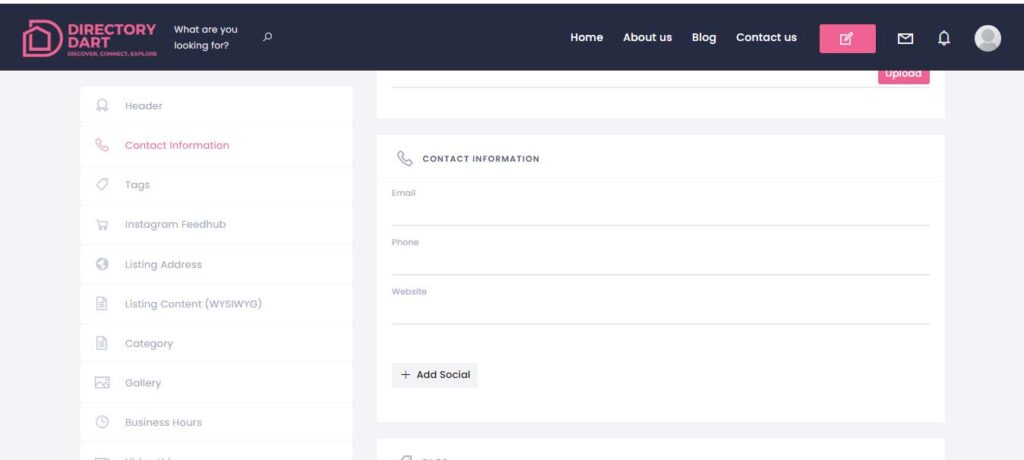Screen dimensions: 1024x460
Task: Select Category in the sidebar
Action: (216, 344)
